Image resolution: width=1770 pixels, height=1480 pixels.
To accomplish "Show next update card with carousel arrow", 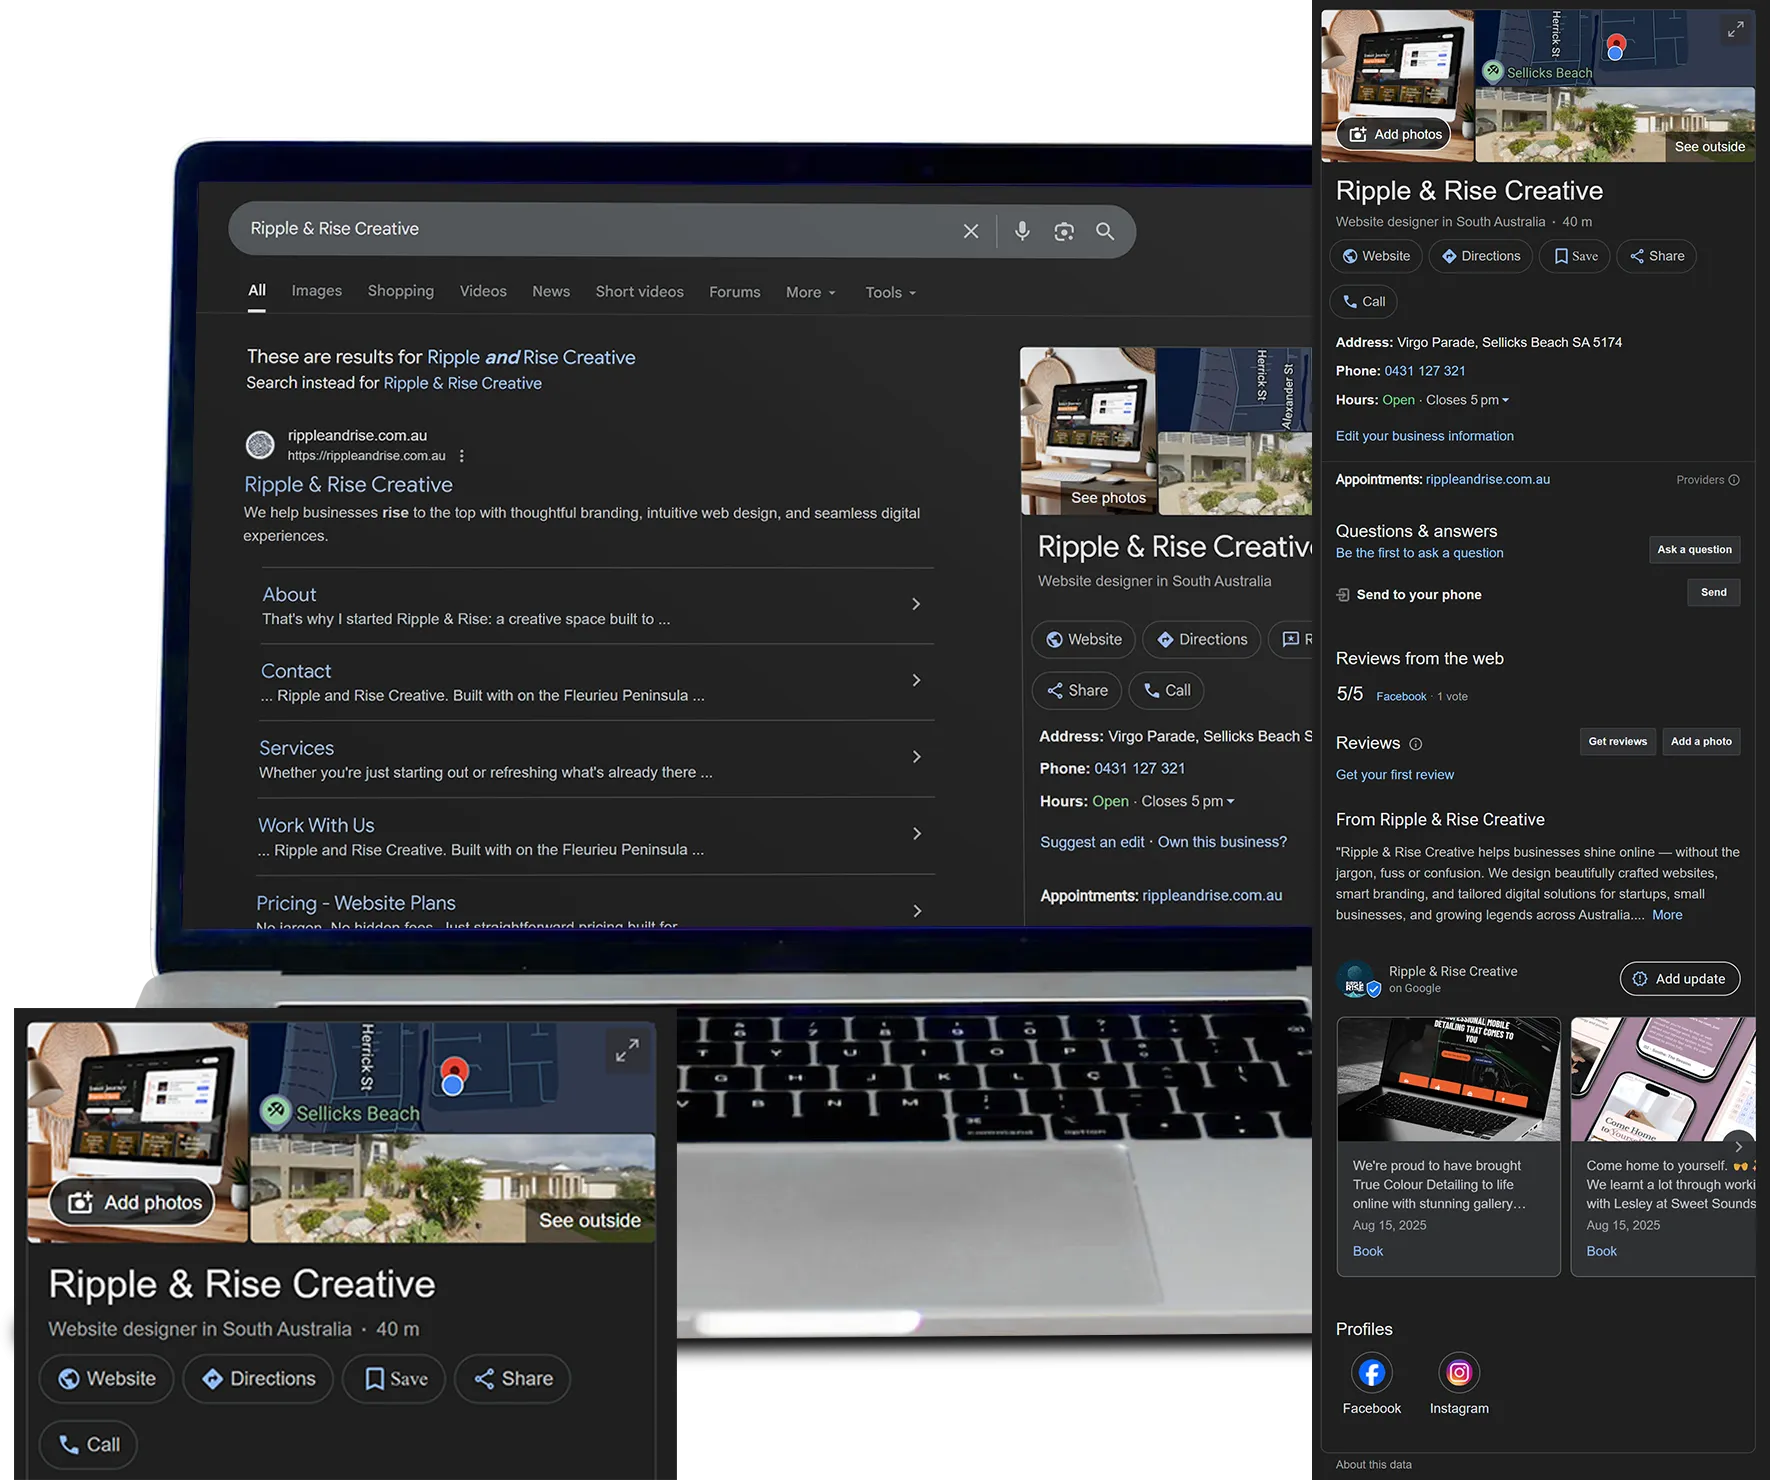I will point(1738,1147).
